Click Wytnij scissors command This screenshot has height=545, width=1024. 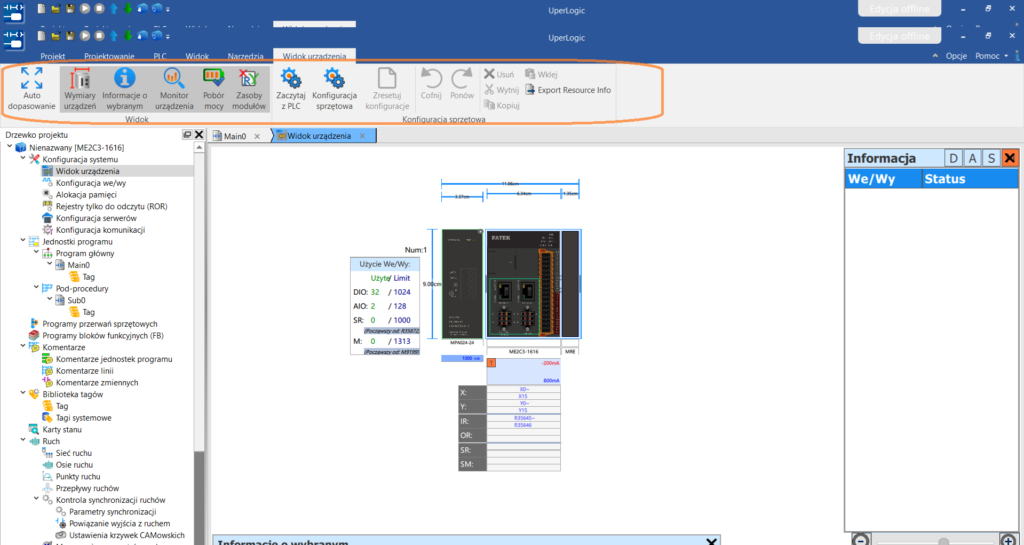[502, 90]
